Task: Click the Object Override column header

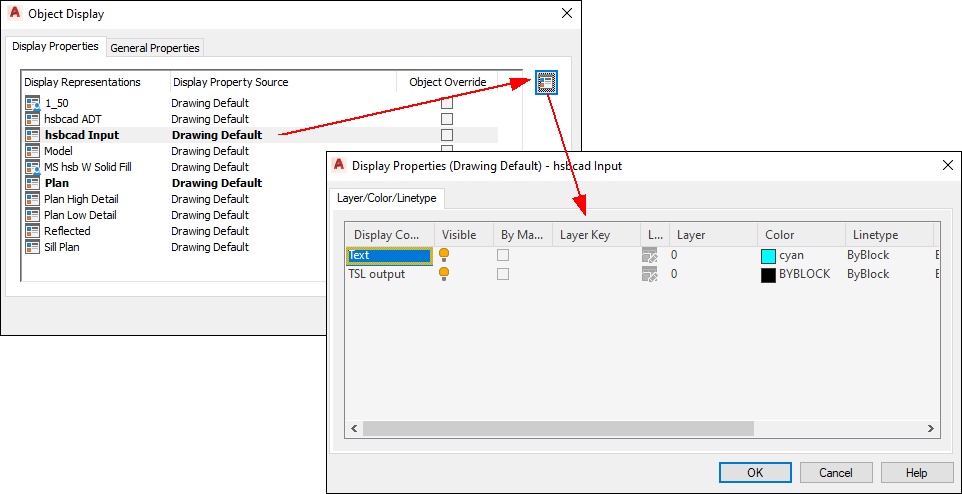Action: click(x=447, y=82)
